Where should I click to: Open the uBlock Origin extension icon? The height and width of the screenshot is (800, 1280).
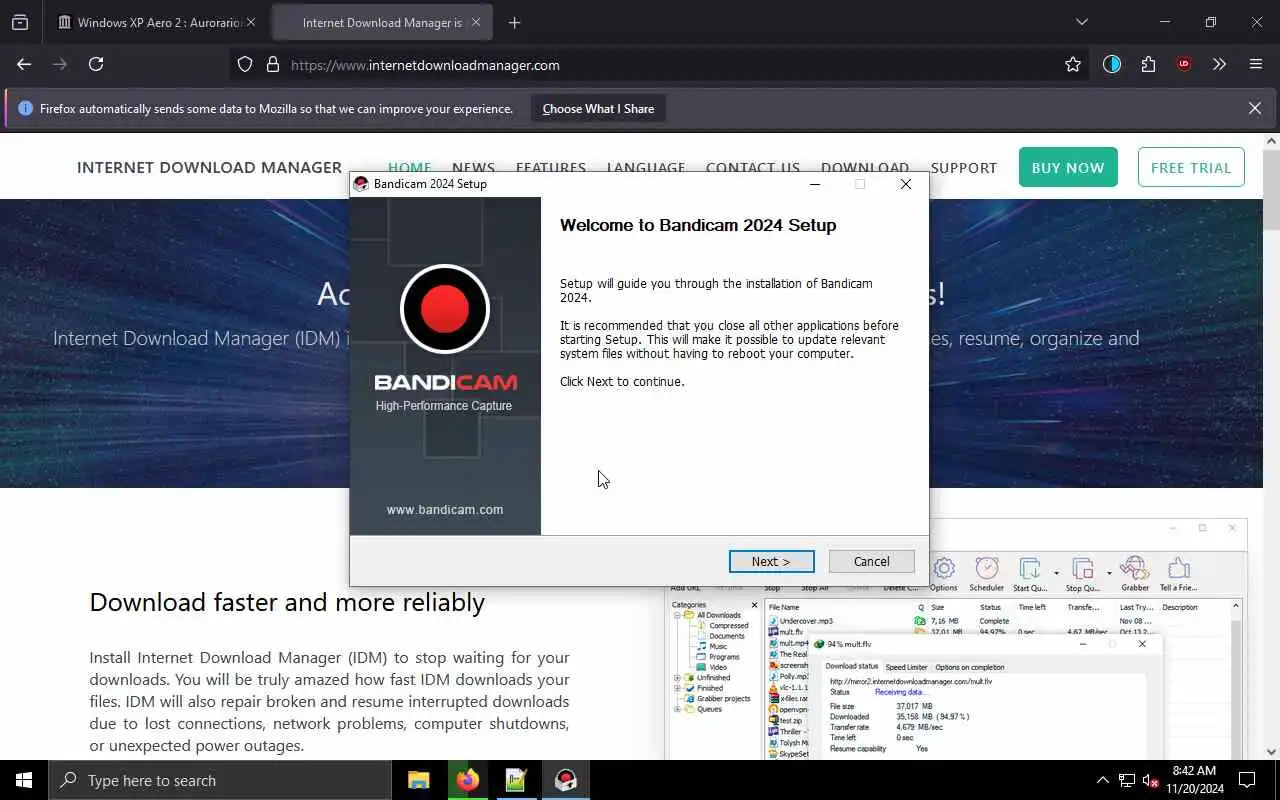point(1184,64)
